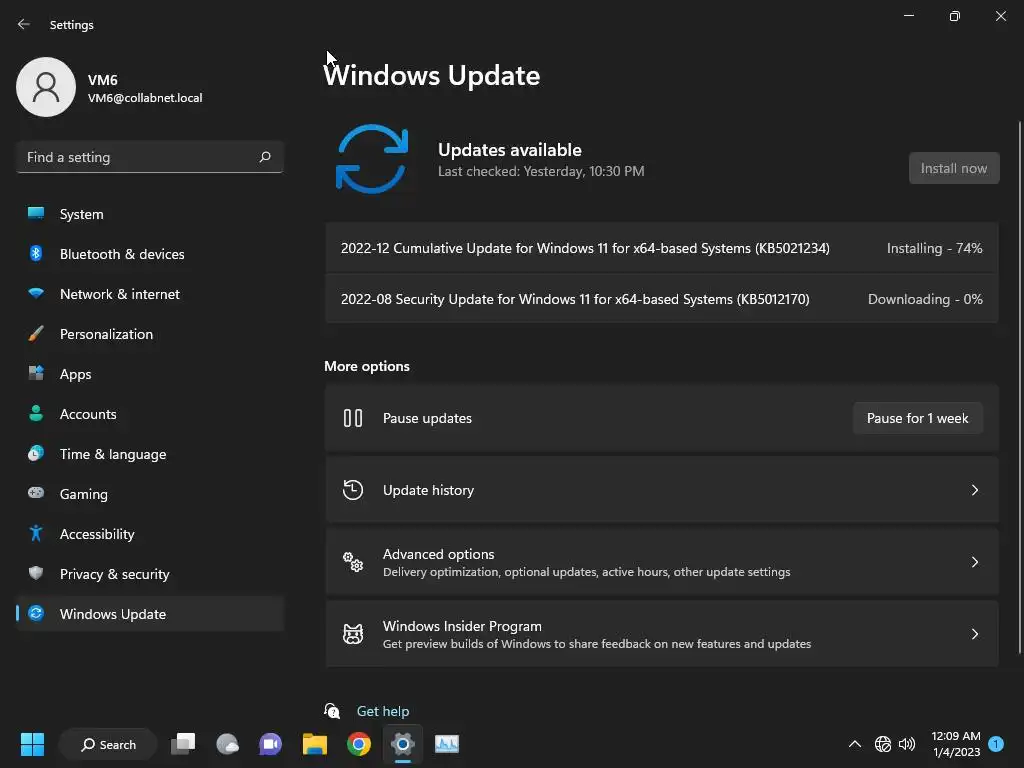Viewport: 1024px width, 768px height.
Task: Open Task View from the taskbar
Action: (183, 744)
